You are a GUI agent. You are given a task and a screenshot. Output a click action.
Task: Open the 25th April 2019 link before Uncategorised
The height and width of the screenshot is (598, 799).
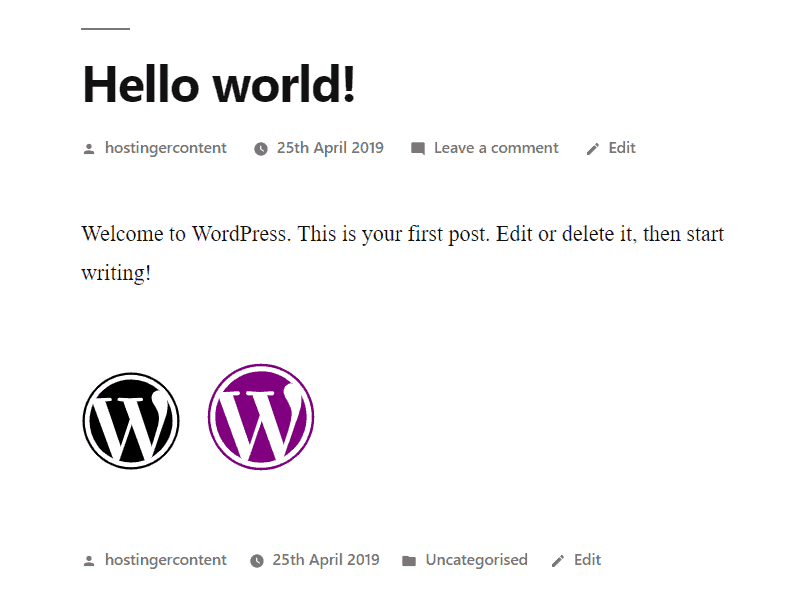[326, 560]
